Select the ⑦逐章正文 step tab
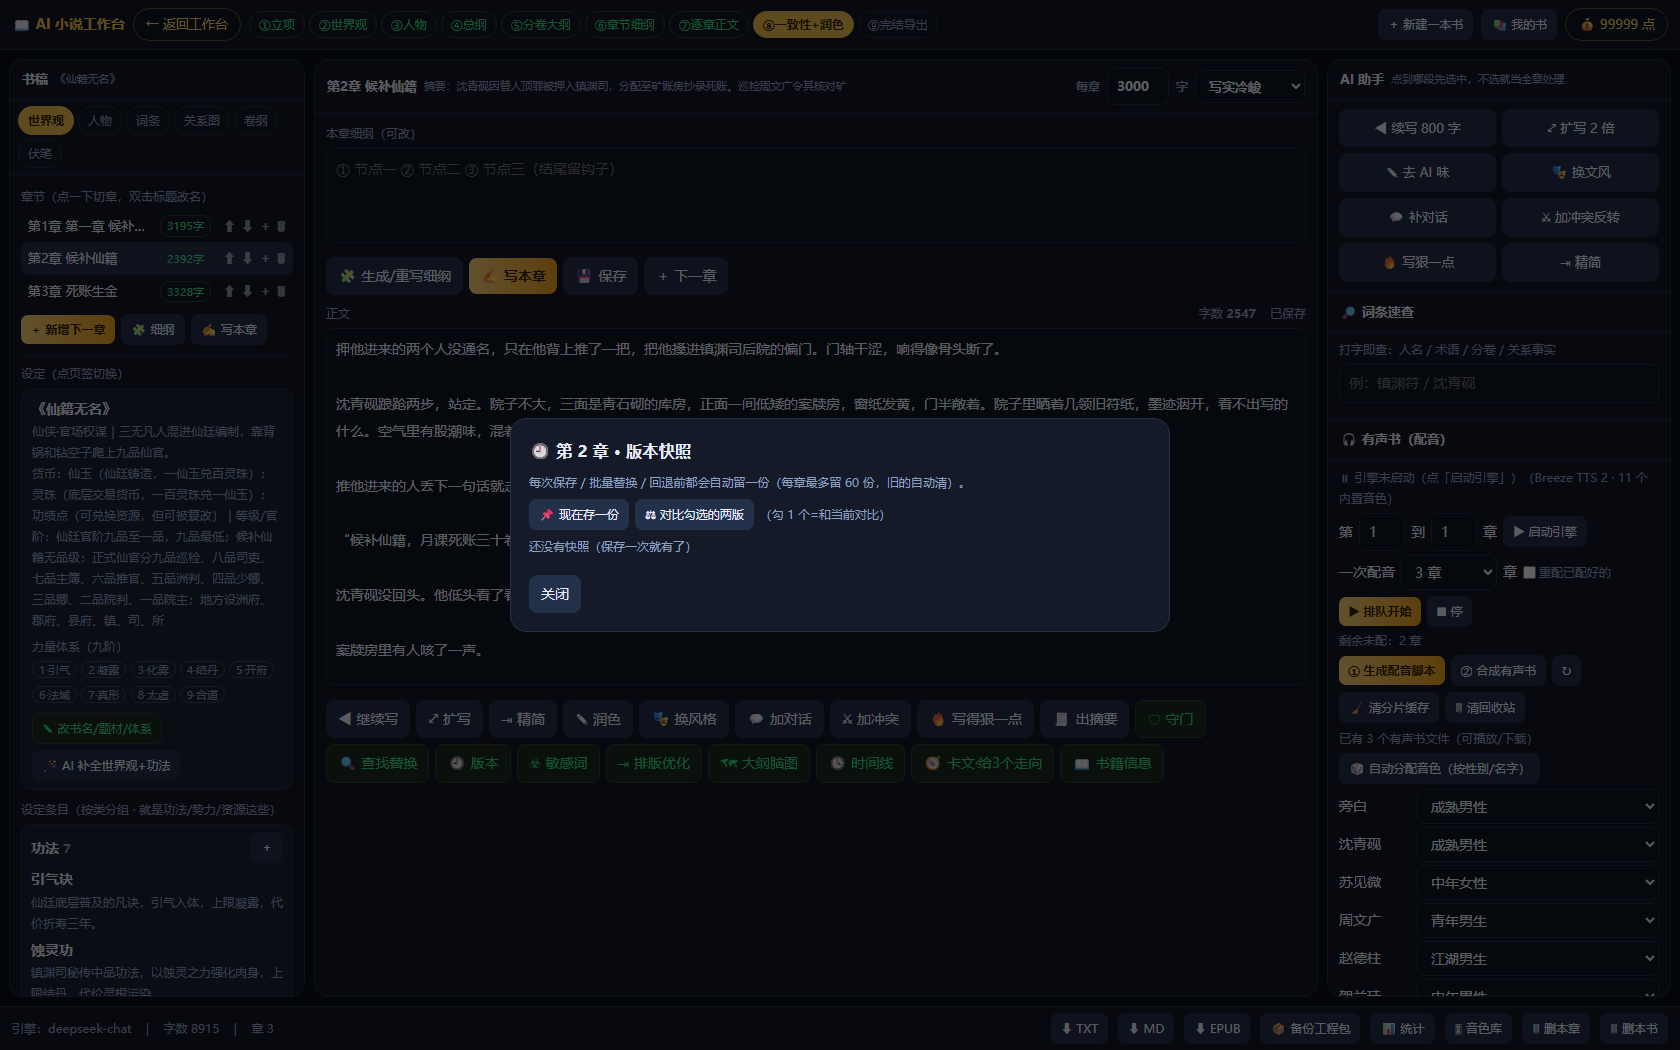Image resolution: width=1680 pixels, height=1050 pixels. tap(709, 25)
